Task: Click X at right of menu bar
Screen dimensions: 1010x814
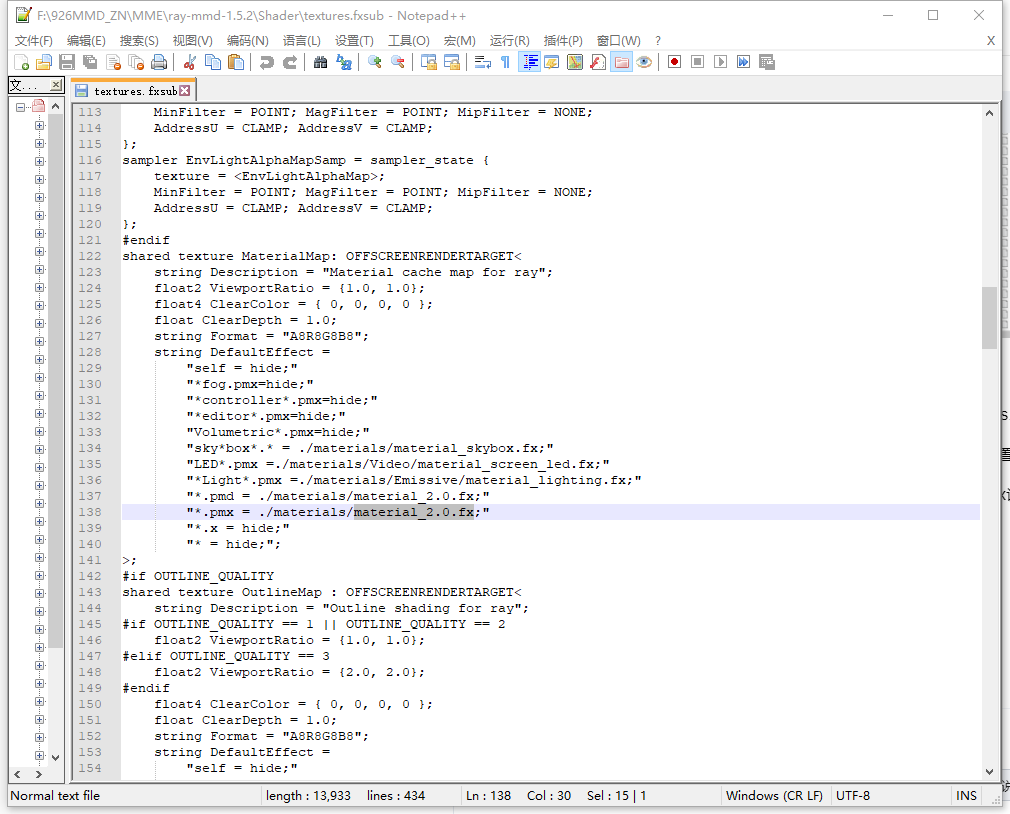Action: (x=991, y=41)
